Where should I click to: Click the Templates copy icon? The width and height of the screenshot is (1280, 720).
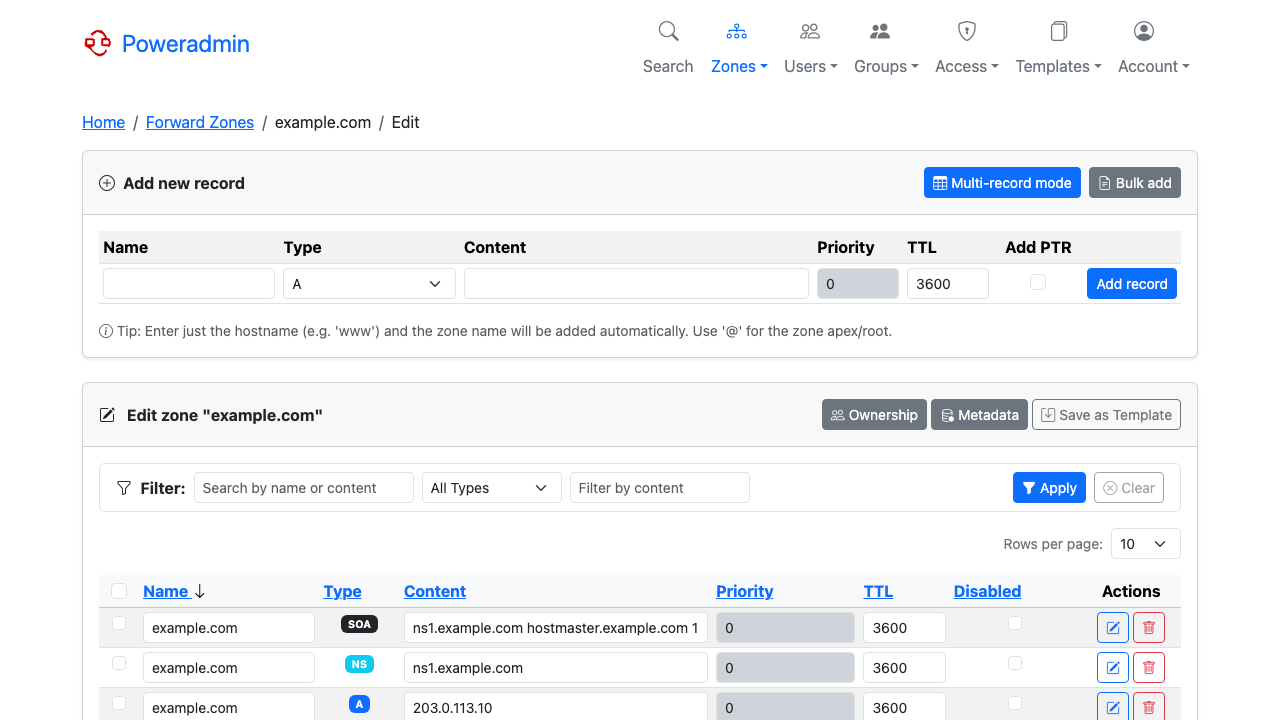pyautogui.click(x=1059, y=31)
